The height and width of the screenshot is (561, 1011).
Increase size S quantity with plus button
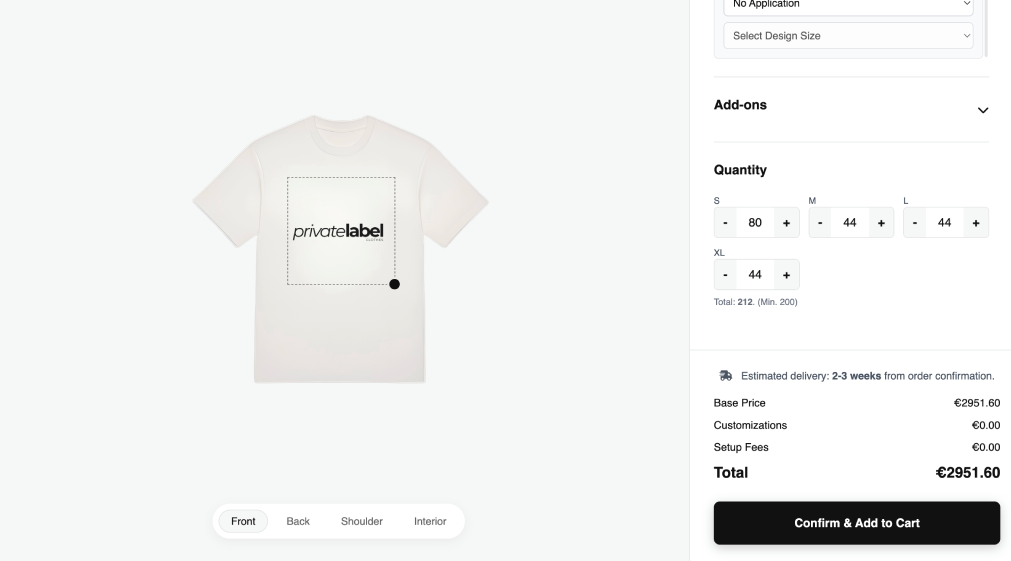coord(786,223)
